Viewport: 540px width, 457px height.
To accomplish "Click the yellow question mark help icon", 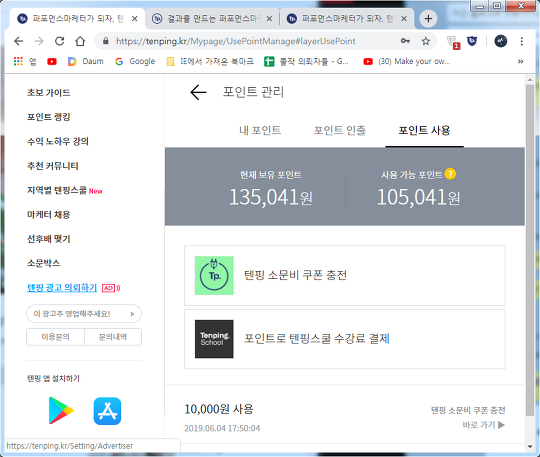I will (x=450, y=174).
